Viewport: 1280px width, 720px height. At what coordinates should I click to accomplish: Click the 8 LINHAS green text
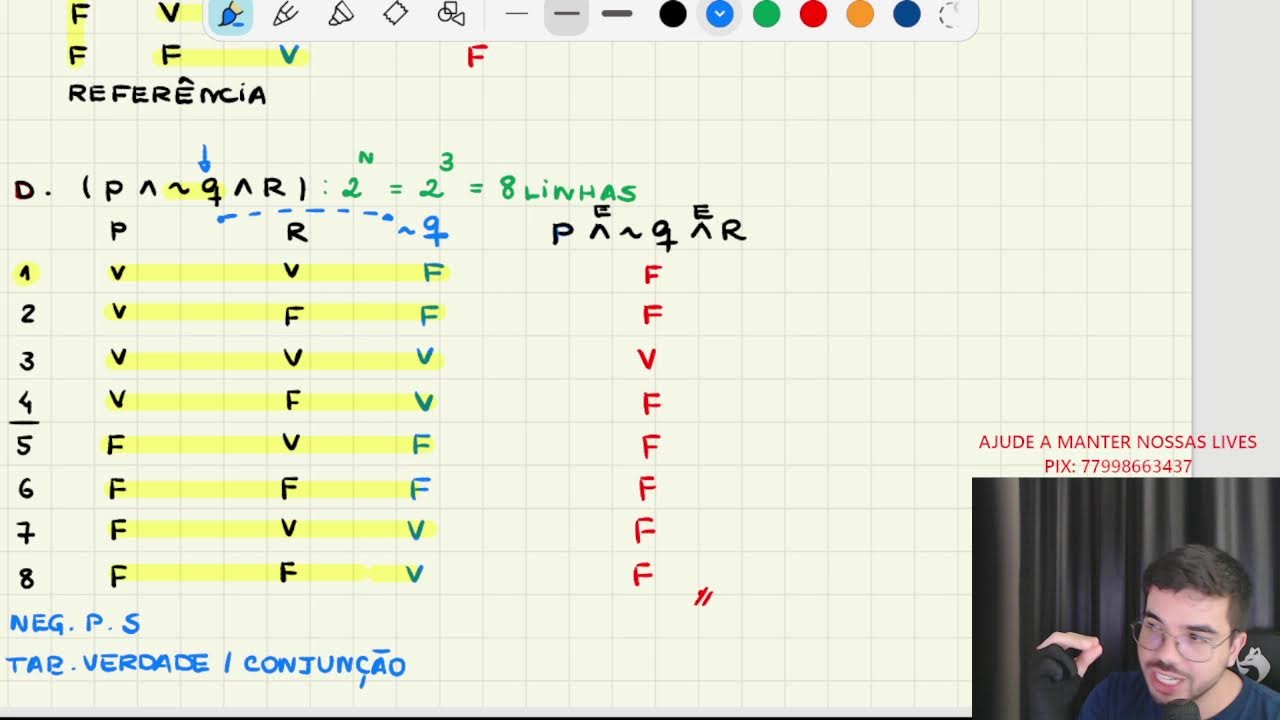pyautogui.click(x=567, y=190)
